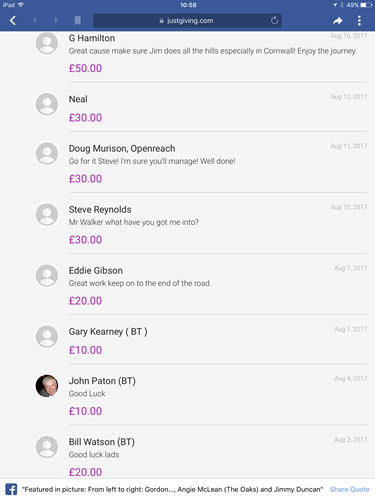
Task: Tap the battery indicator in status bar
Action: [x=366, y=5]
